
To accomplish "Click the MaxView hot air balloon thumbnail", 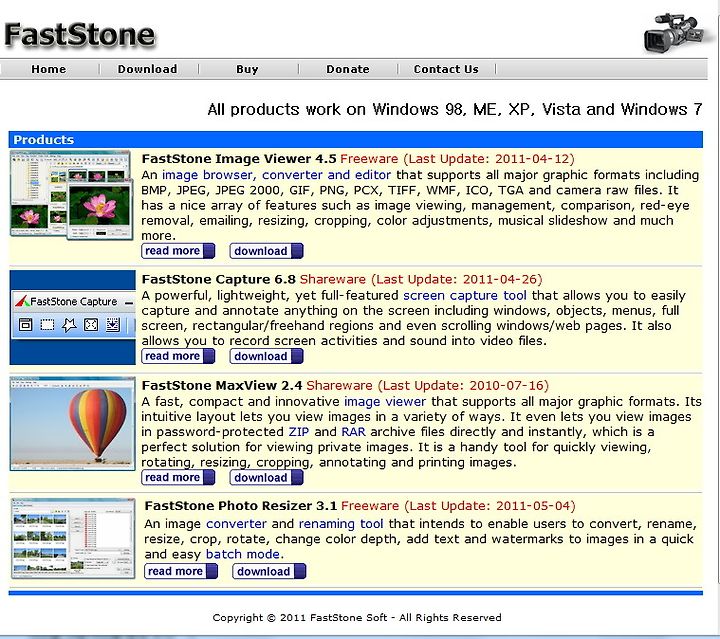I will [x=73, y=424].
